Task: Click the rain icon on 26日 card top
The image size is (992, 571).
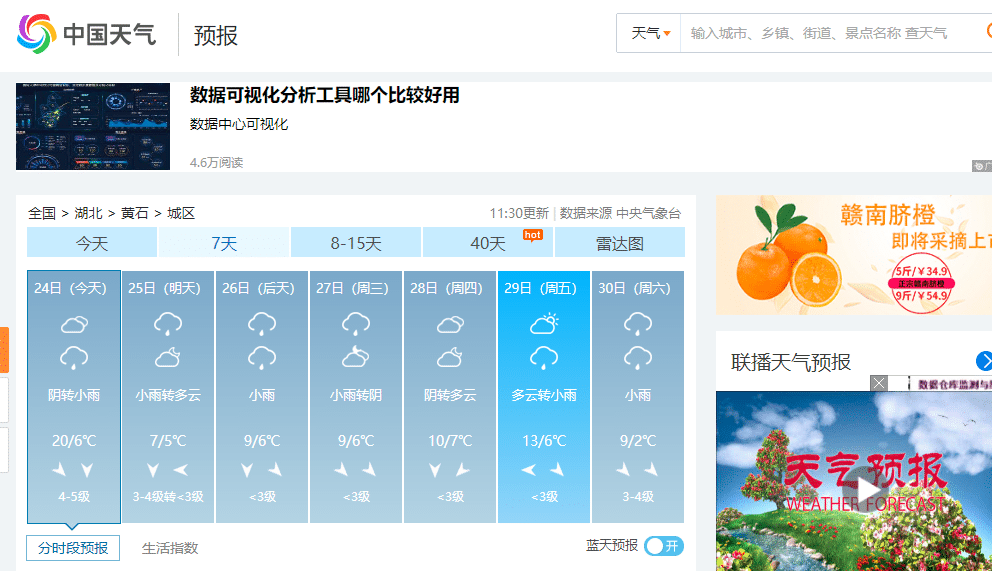Action: [262, 324]
